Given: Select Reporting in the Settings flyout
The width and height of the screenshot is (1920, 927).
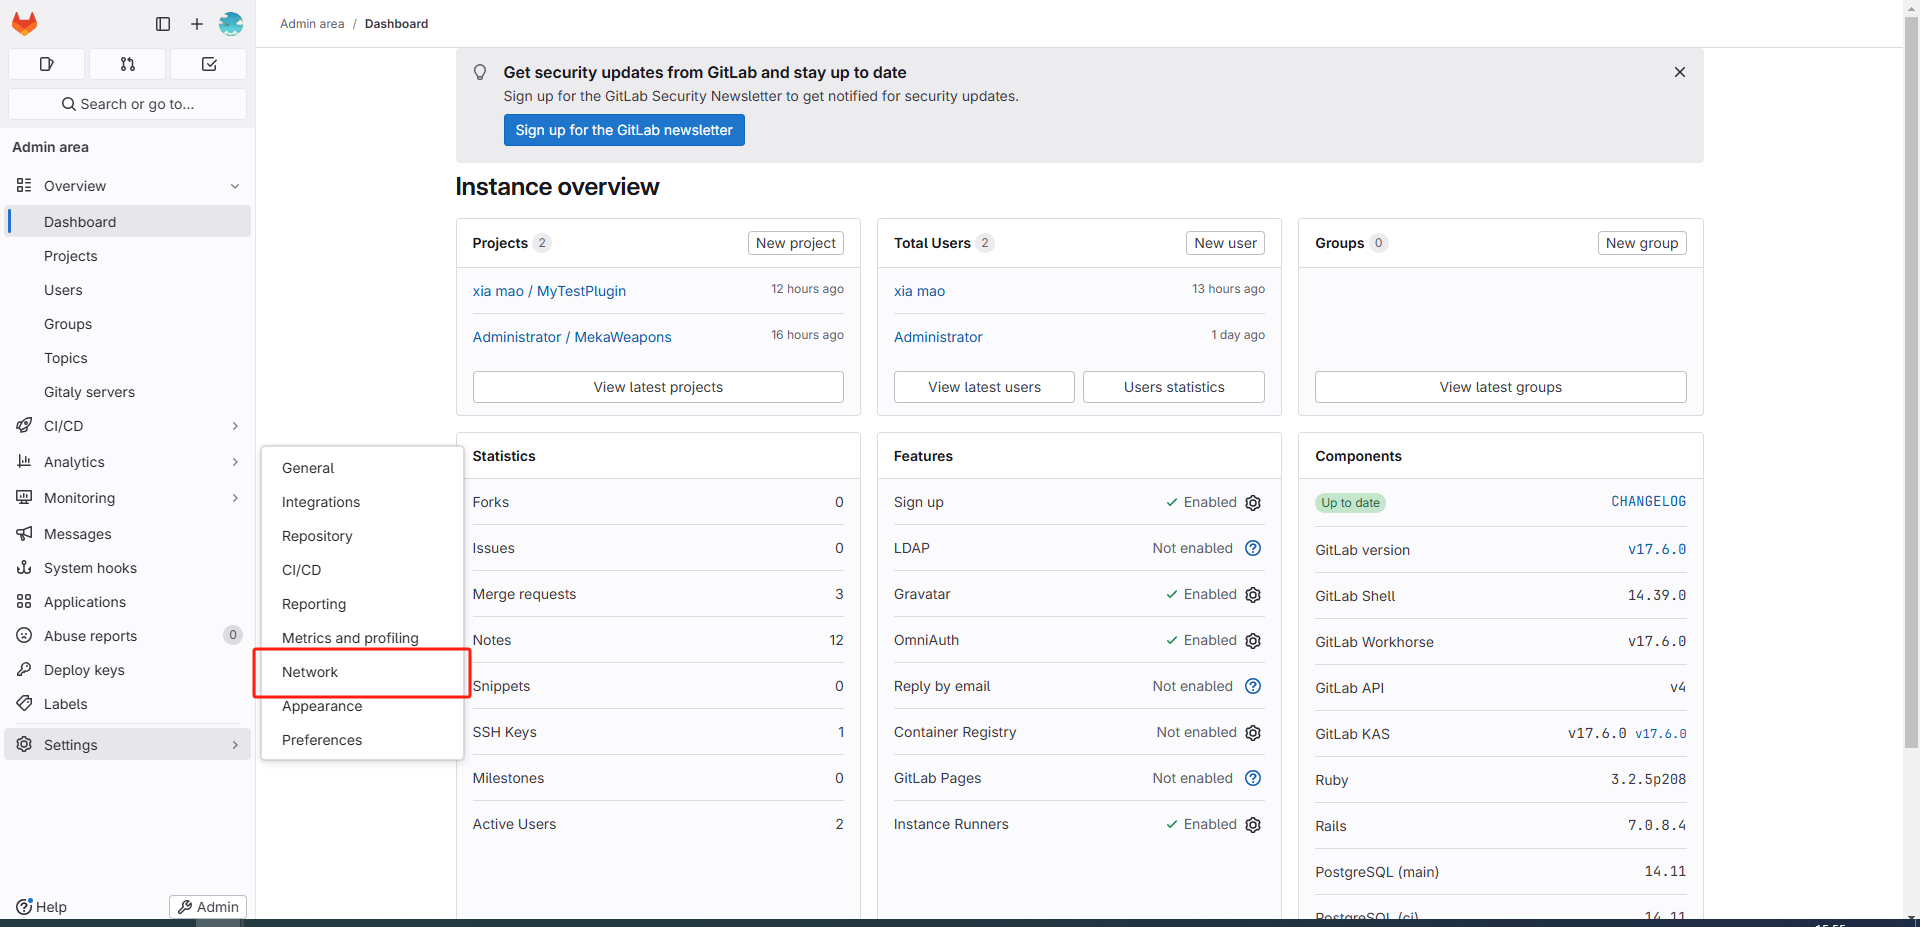Looking at the screenshot, I should tap(362, 604).
